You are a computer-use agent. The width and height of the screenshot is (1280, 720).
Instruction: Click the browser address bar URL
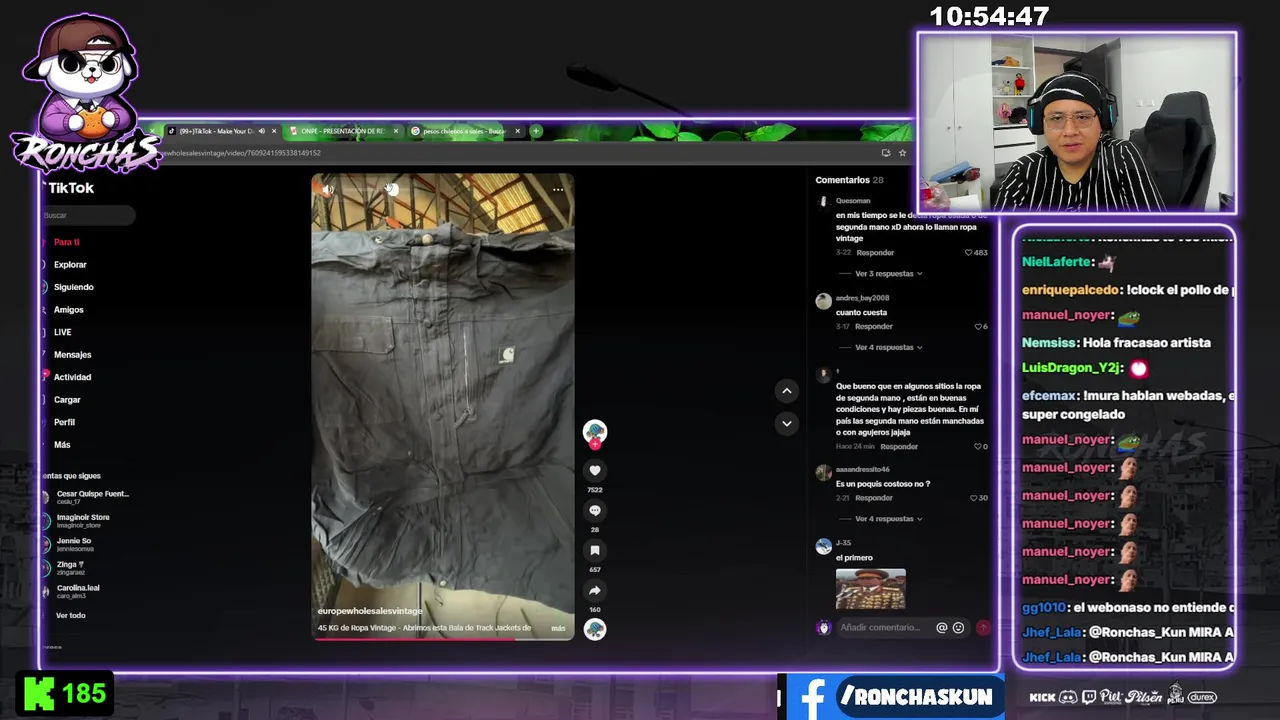240,153
